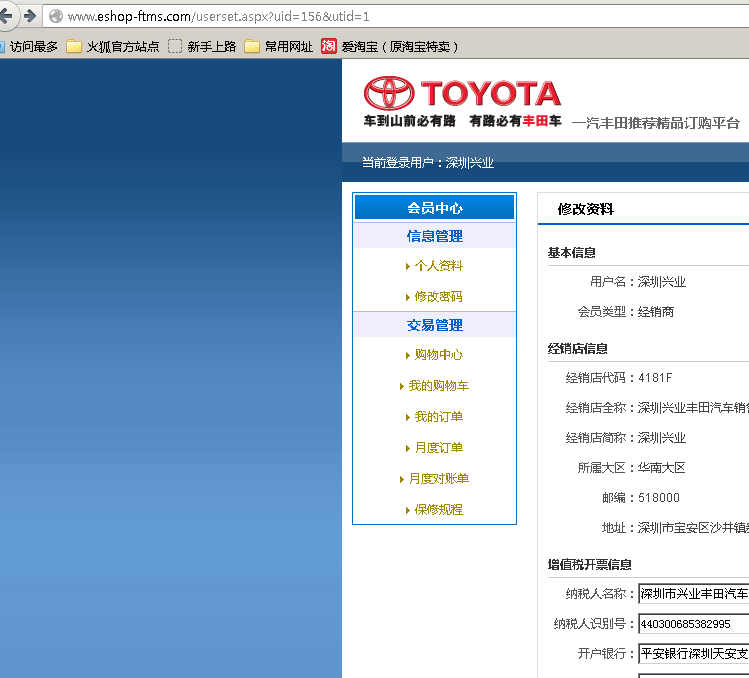Click the browser back arrow button
749x678 pixels.
(6, 16)
